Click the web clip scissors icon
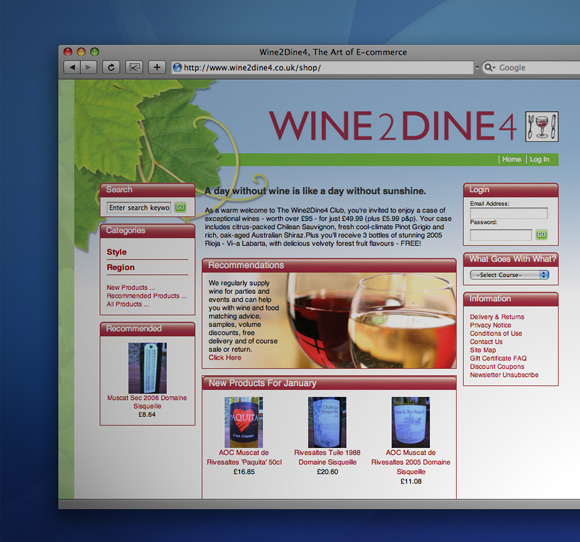Viewport: 580px width, 542px height. pos(134,67)
